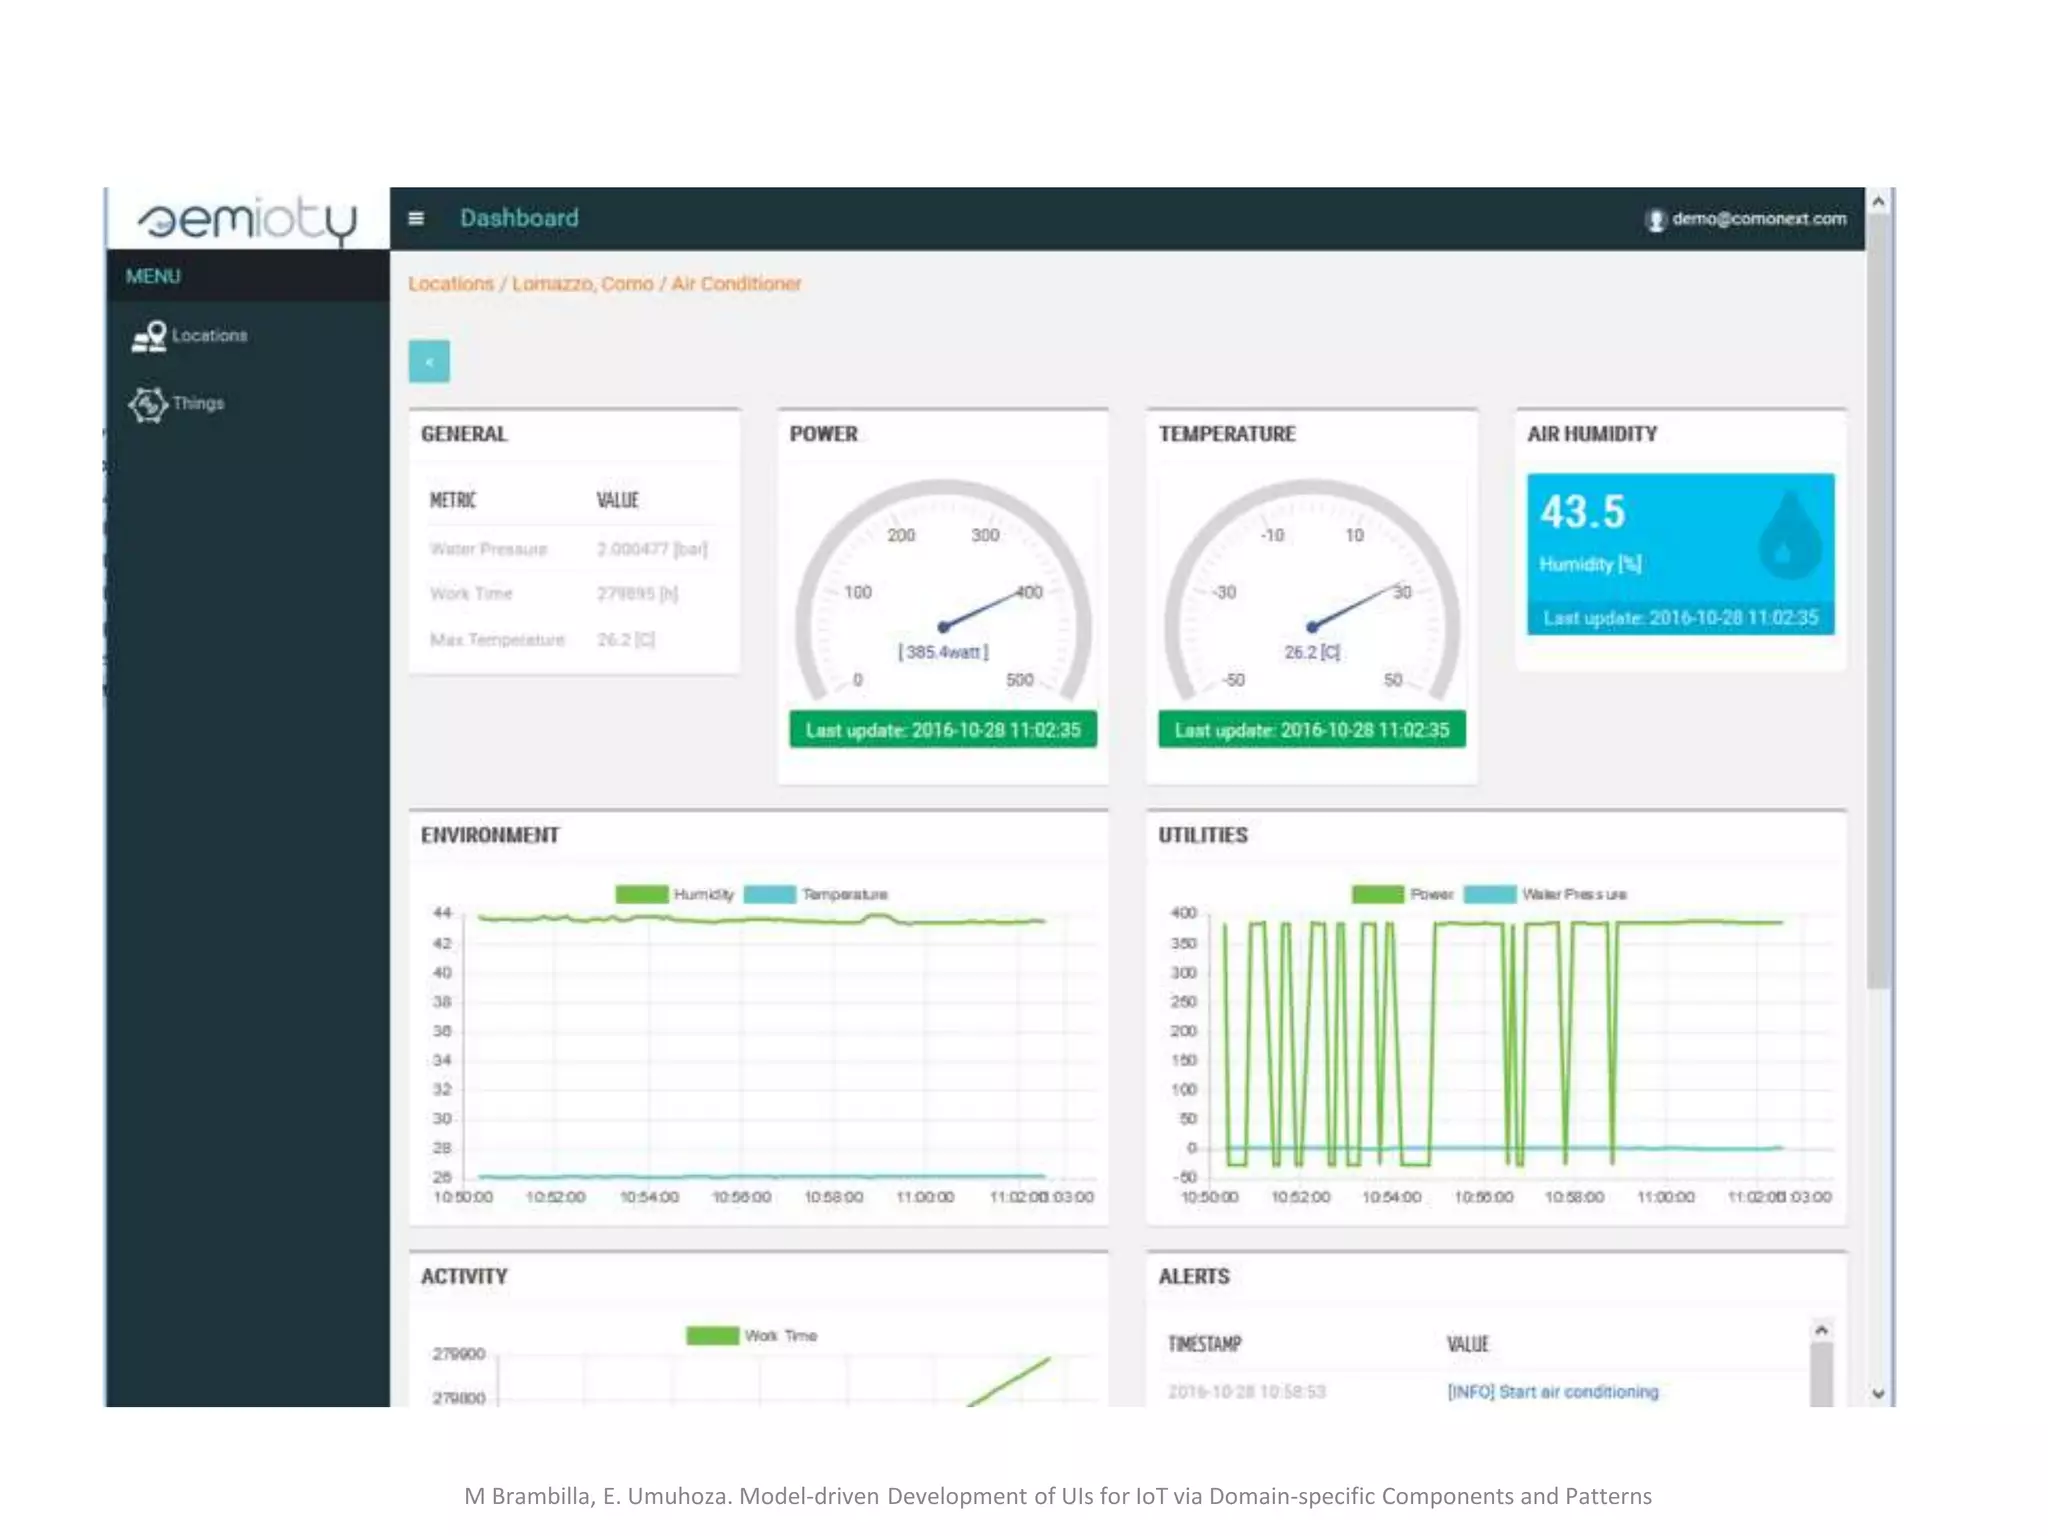Click the user avatar icon
The height and width of the screenshot is (1536, 2048).
[1655, 219]
